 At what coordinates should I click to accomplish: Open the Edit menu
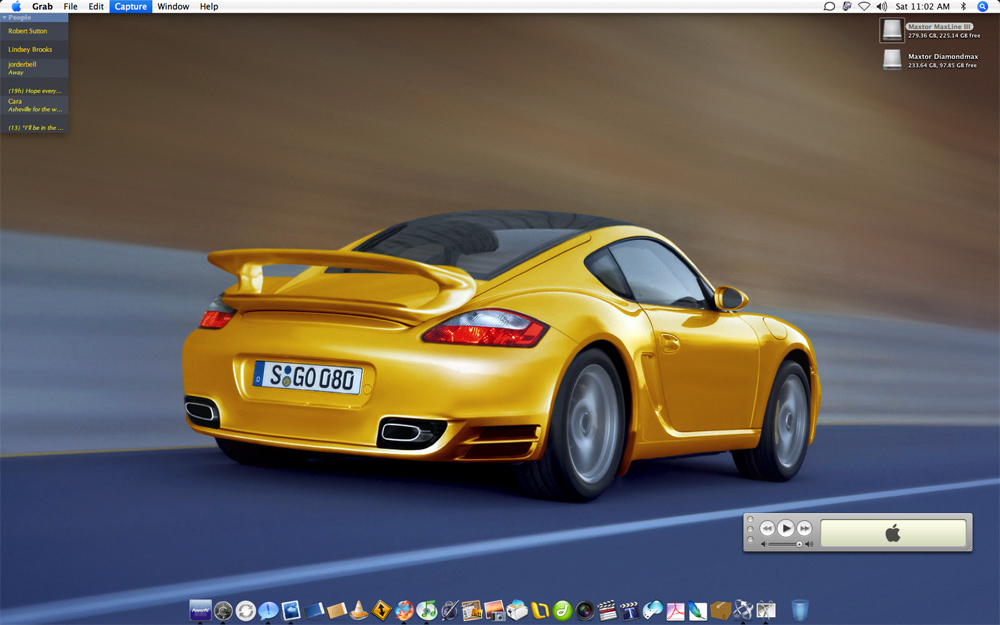tap(96, 6)
